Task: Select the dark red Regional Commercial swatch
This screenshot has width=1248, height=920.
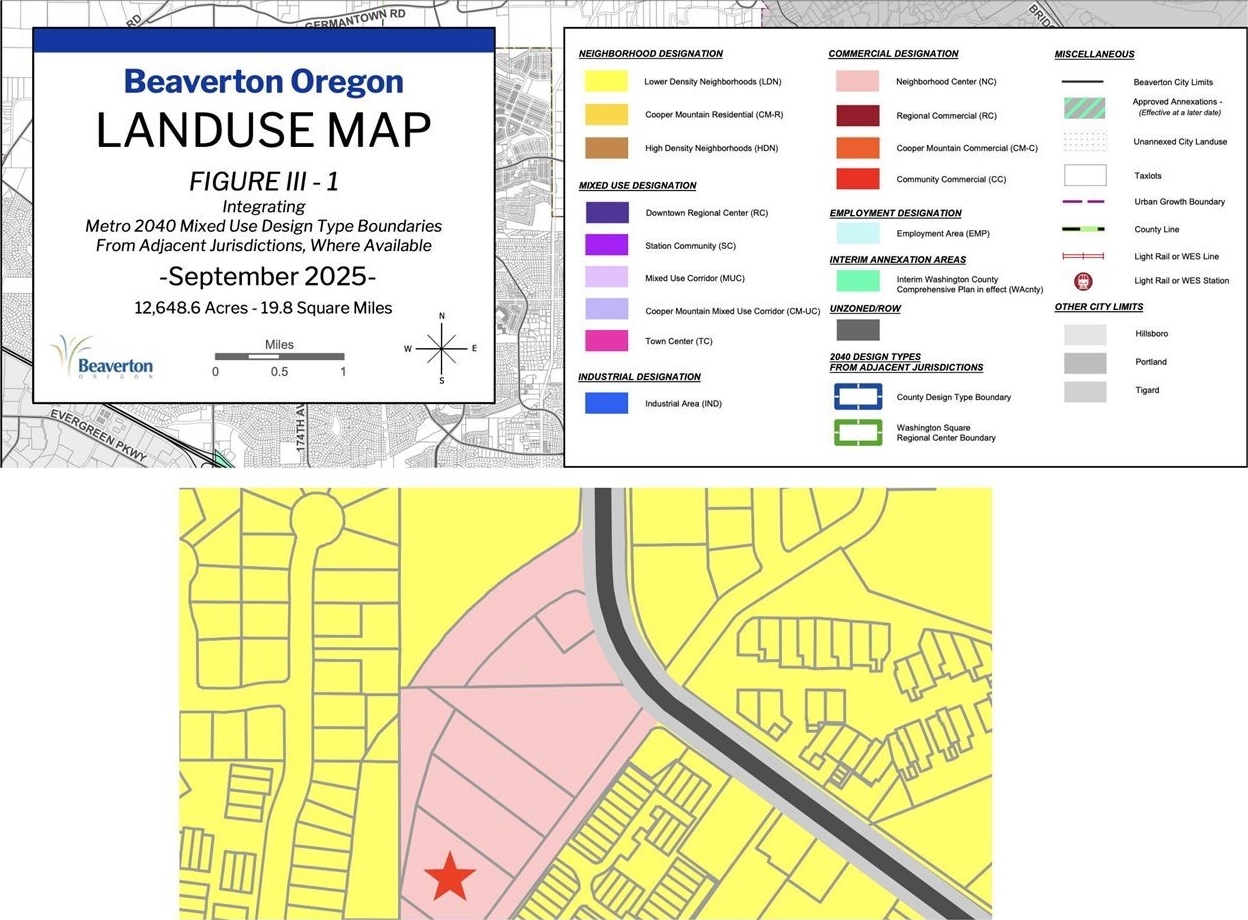Action: [858, 116]
